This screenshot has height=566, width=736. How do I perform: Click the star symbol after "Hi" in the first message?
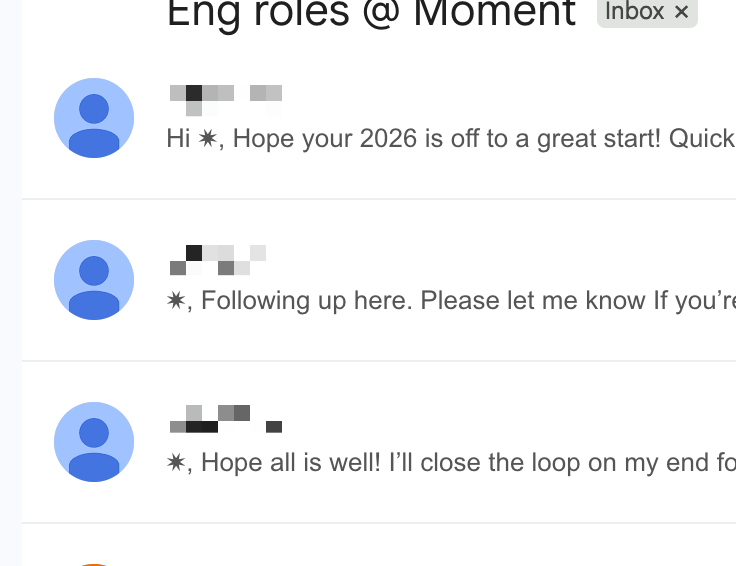pyautogui.click(x=207, y=139)
